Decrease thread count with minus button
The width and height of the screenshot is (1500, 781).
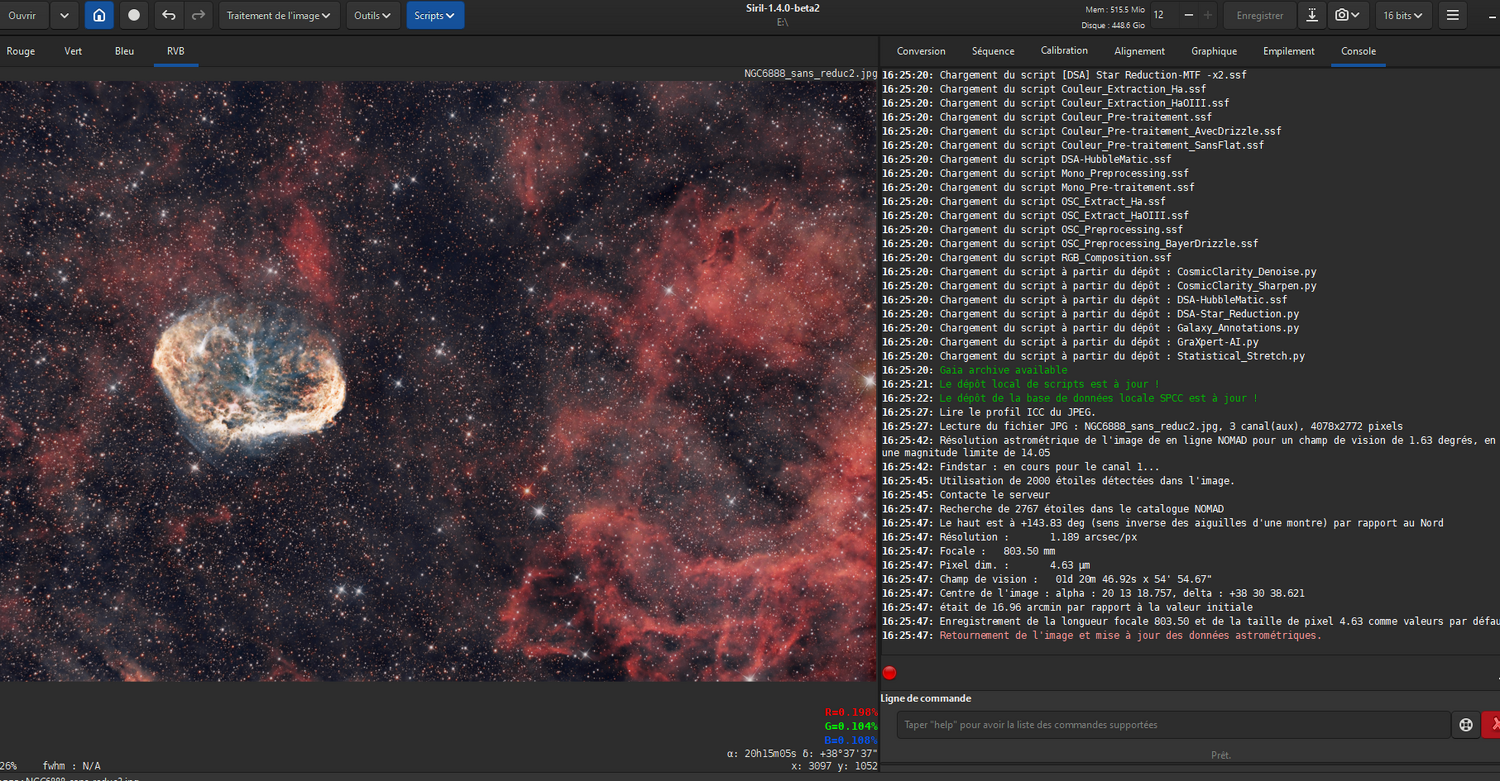[x=1188, y=15]
